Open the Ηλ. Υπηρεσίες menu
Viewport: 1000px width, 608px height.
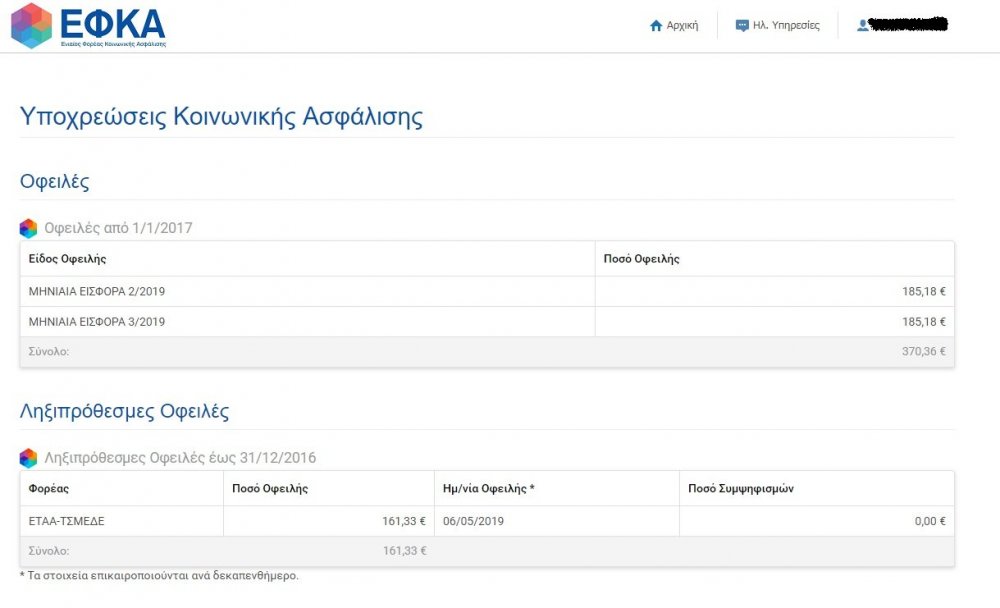click(786, 26)
